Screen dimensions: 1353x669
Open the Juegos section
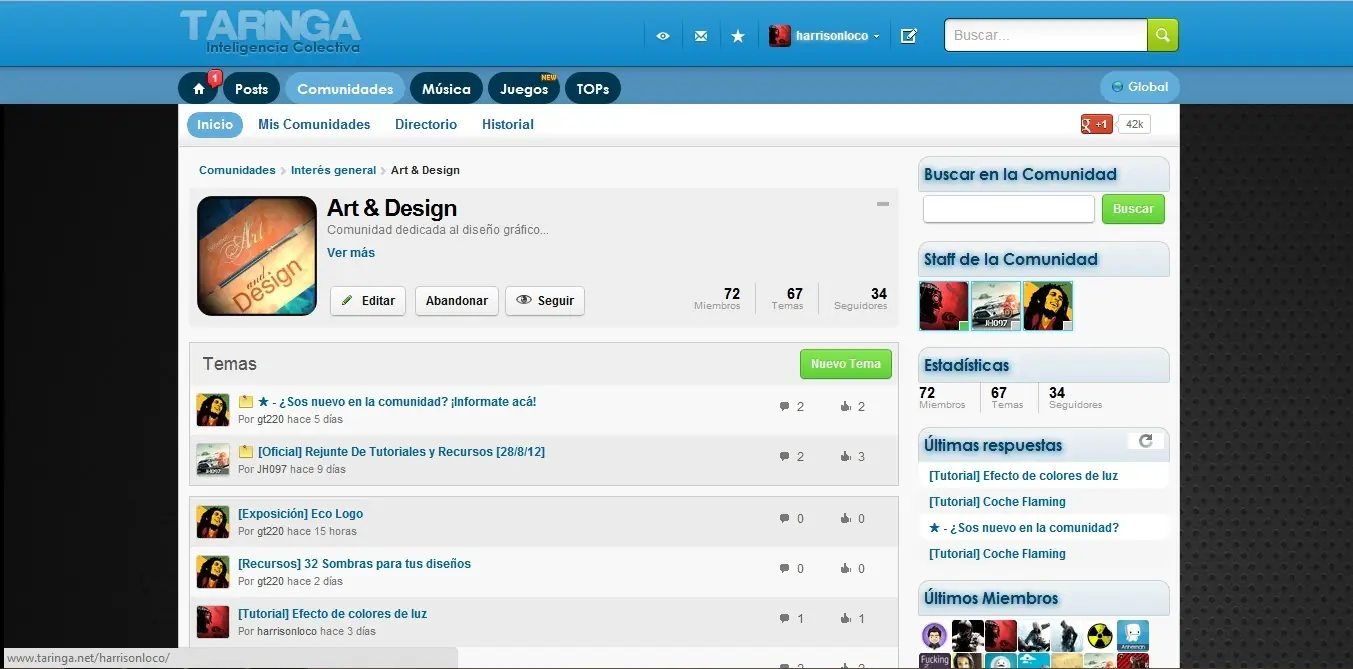click(524, 89)
